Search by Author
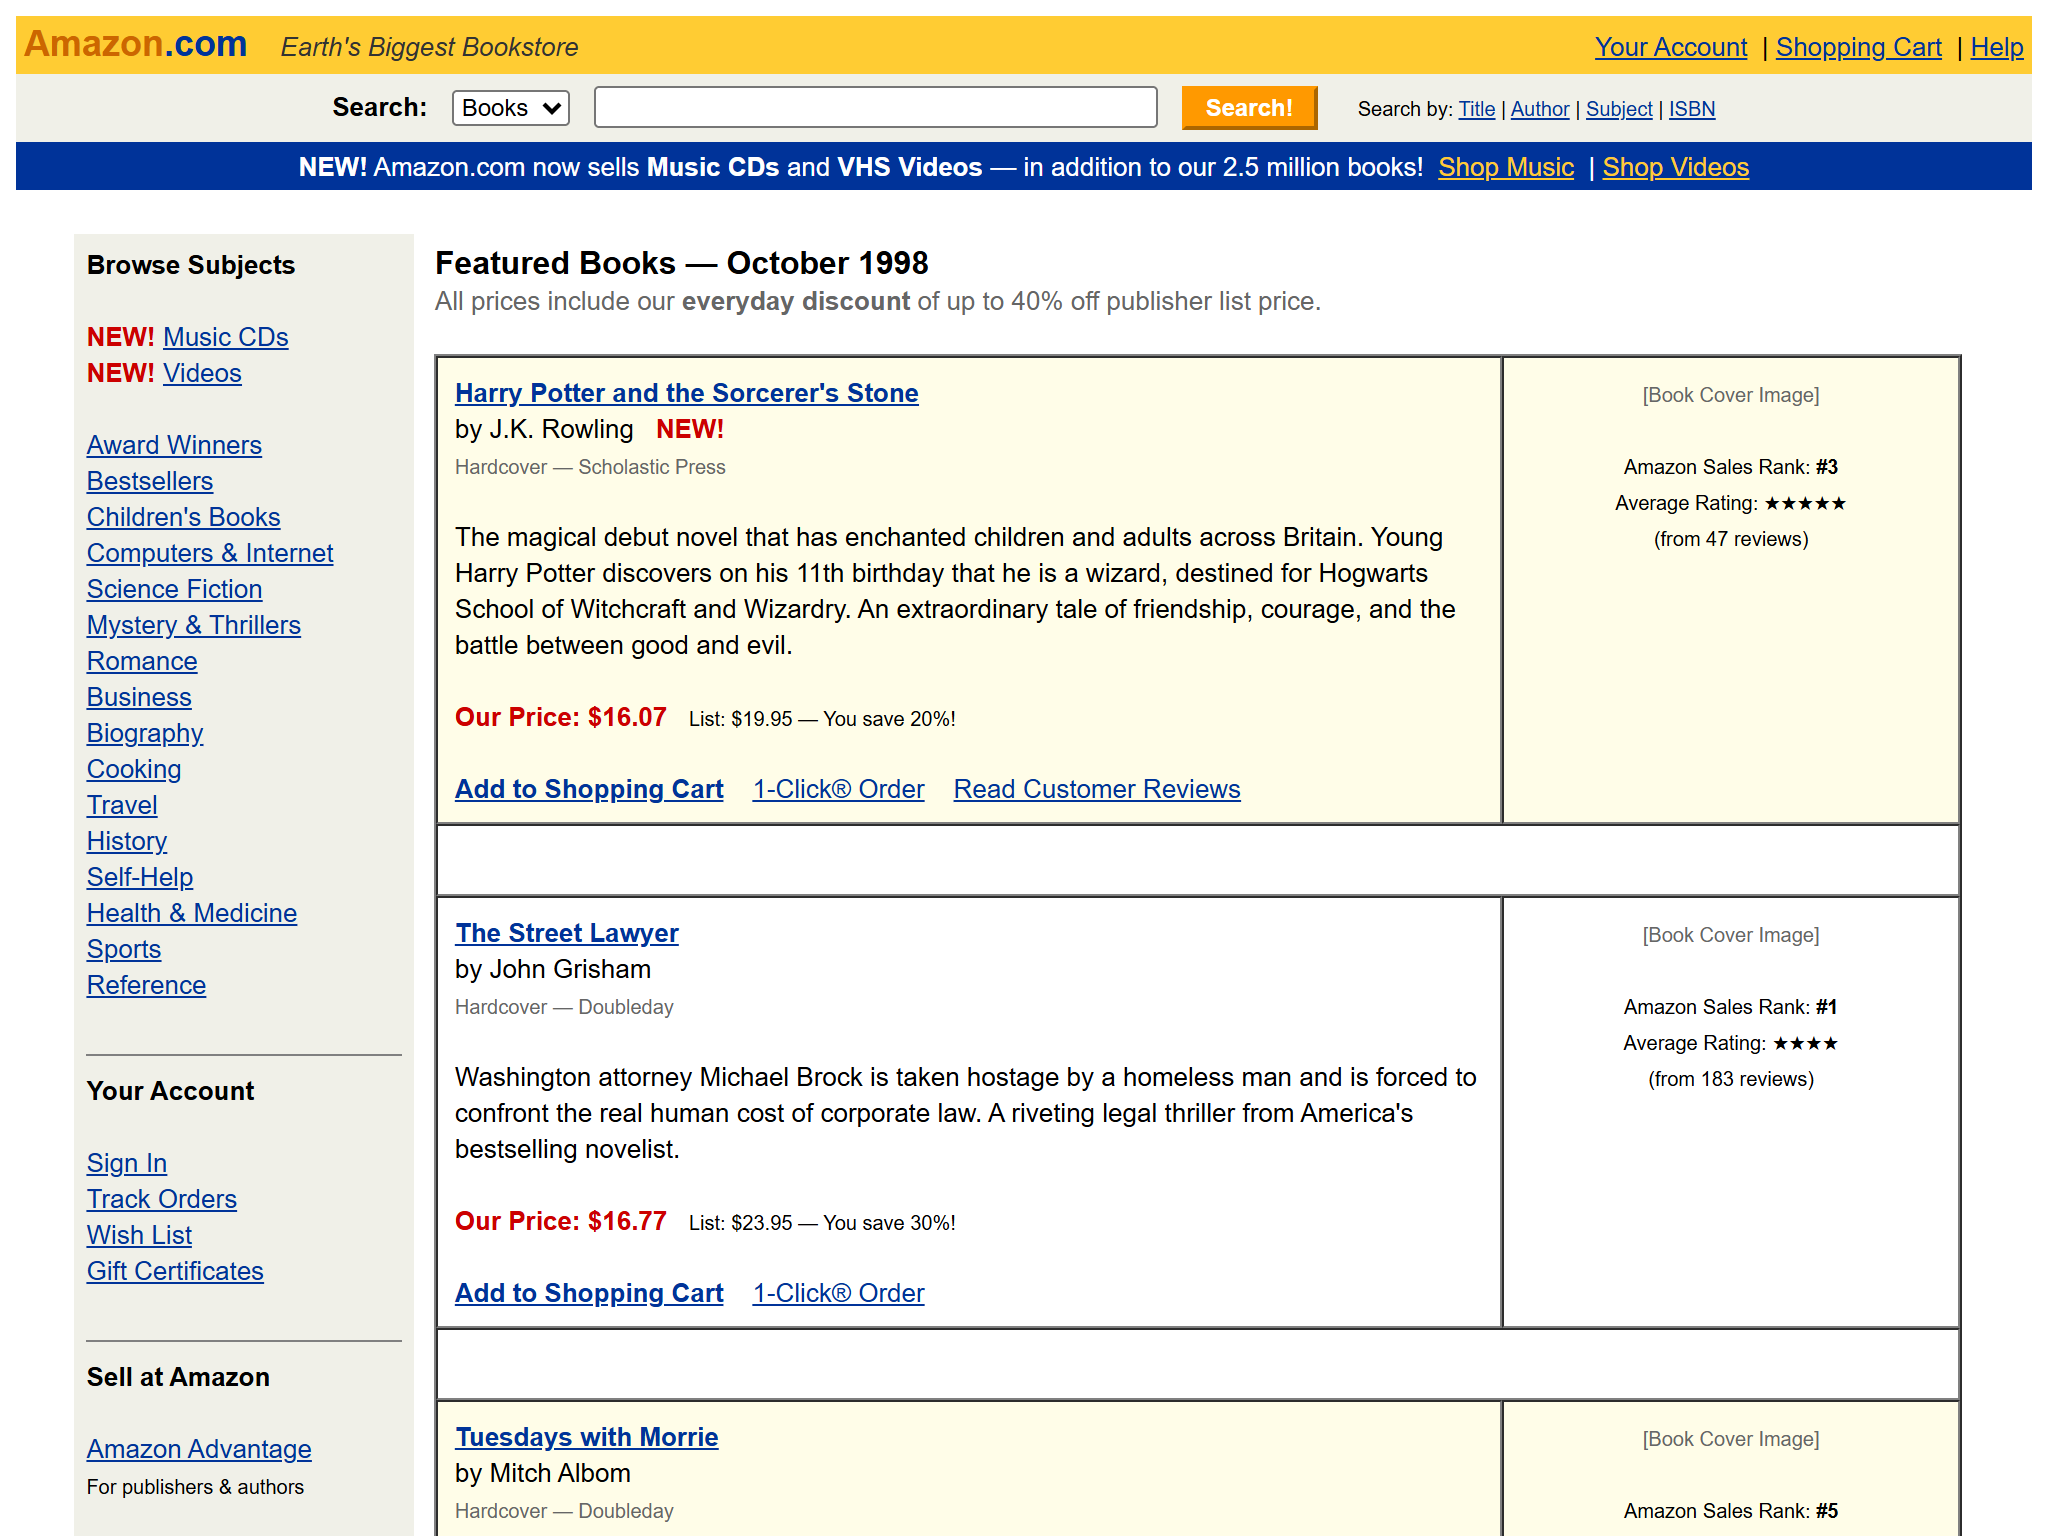Image resolution: width=2048 pixels, height=1536 pixels. (1539, 109)
